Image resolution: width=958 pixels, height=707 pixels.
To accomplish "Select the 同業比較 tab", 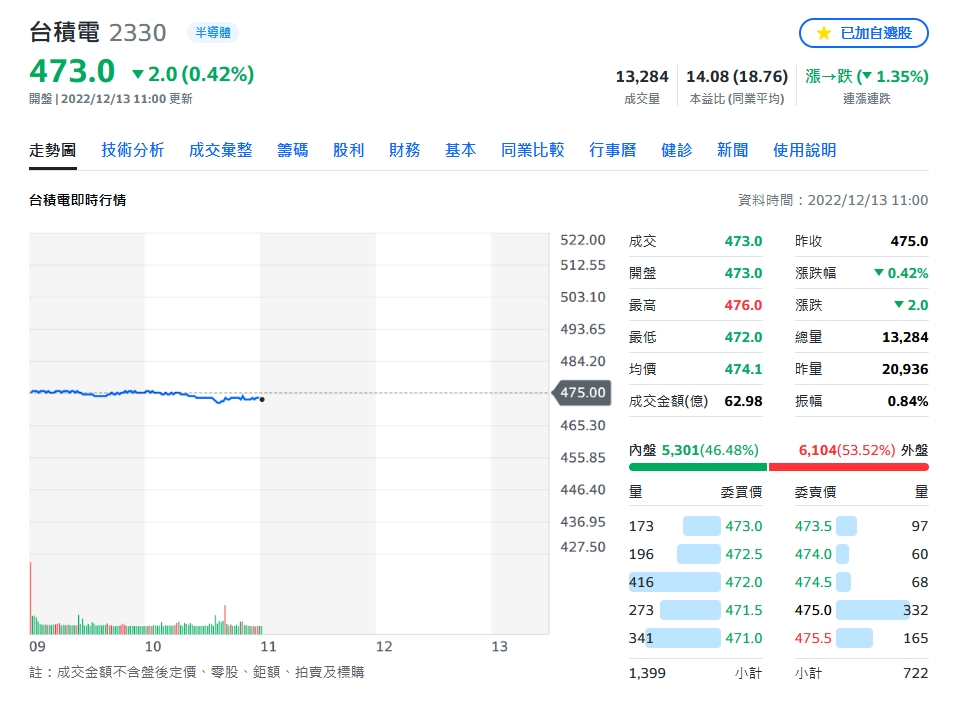I will click(x=532, y=150).
